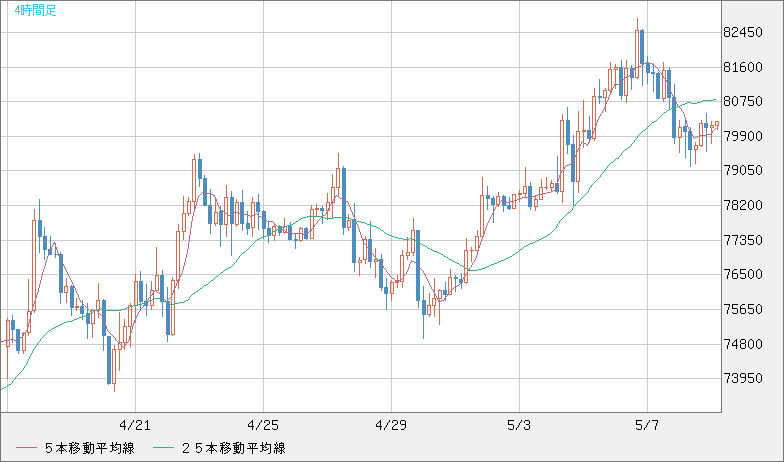This screenshot has width=784, height=462.
Task: Click the 78200 price axis label
Action: [x=743, y=206]
